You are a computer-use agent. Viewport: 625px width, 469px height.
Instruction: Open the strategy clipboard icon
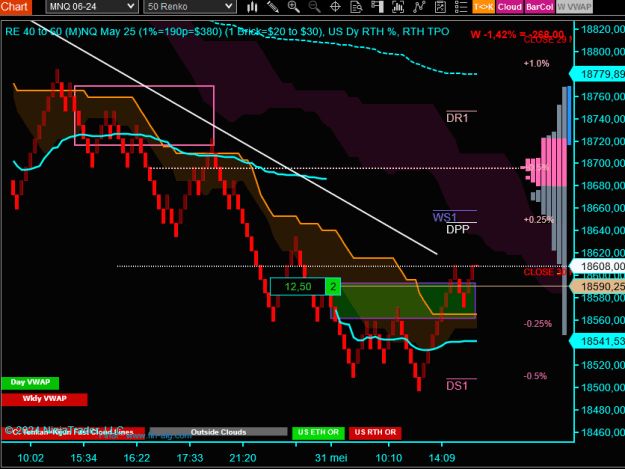click(440, 7)
